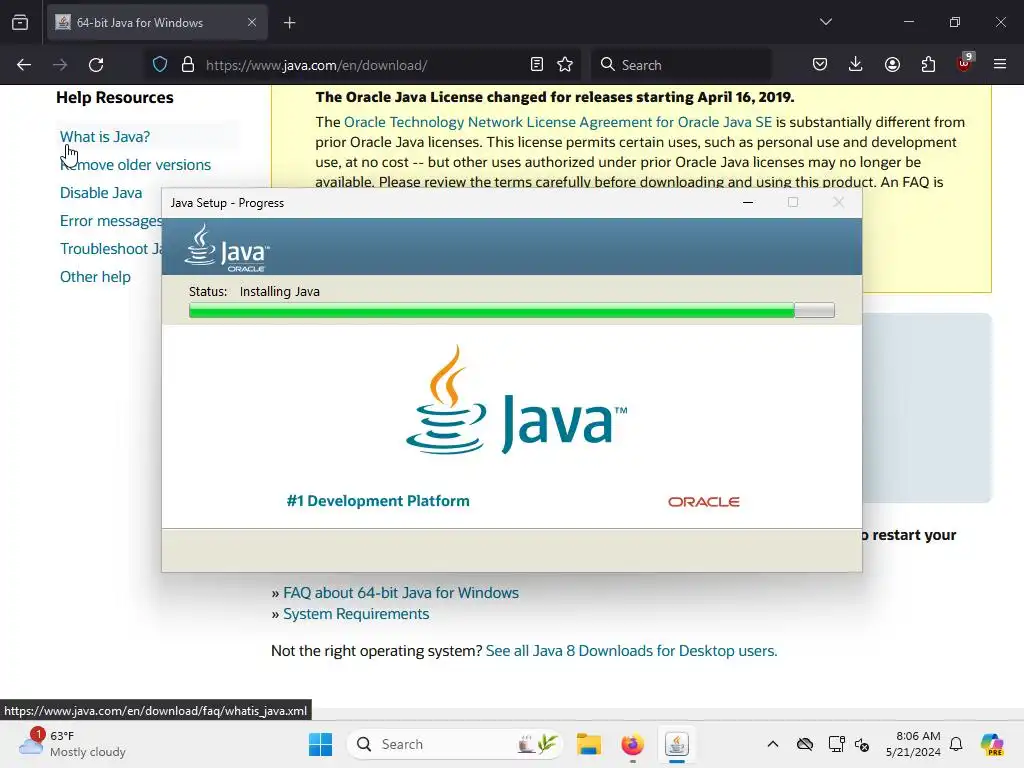Screen dimensions: 1024x768
Task: Open the Firefox application menu
Action: pyautogui.click(x=1000, y=65)
